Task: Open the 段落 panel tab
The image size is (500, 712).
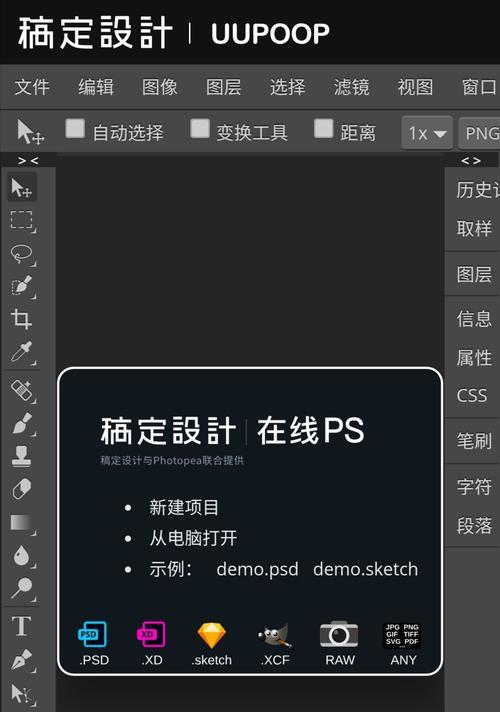Action: point(474,525)
